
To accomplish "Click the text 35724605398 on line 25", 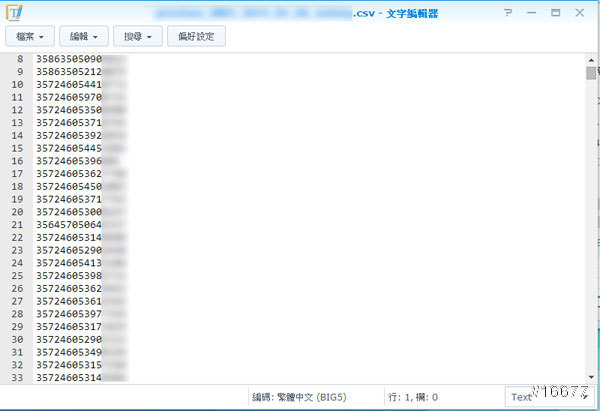I will [69, 276].
